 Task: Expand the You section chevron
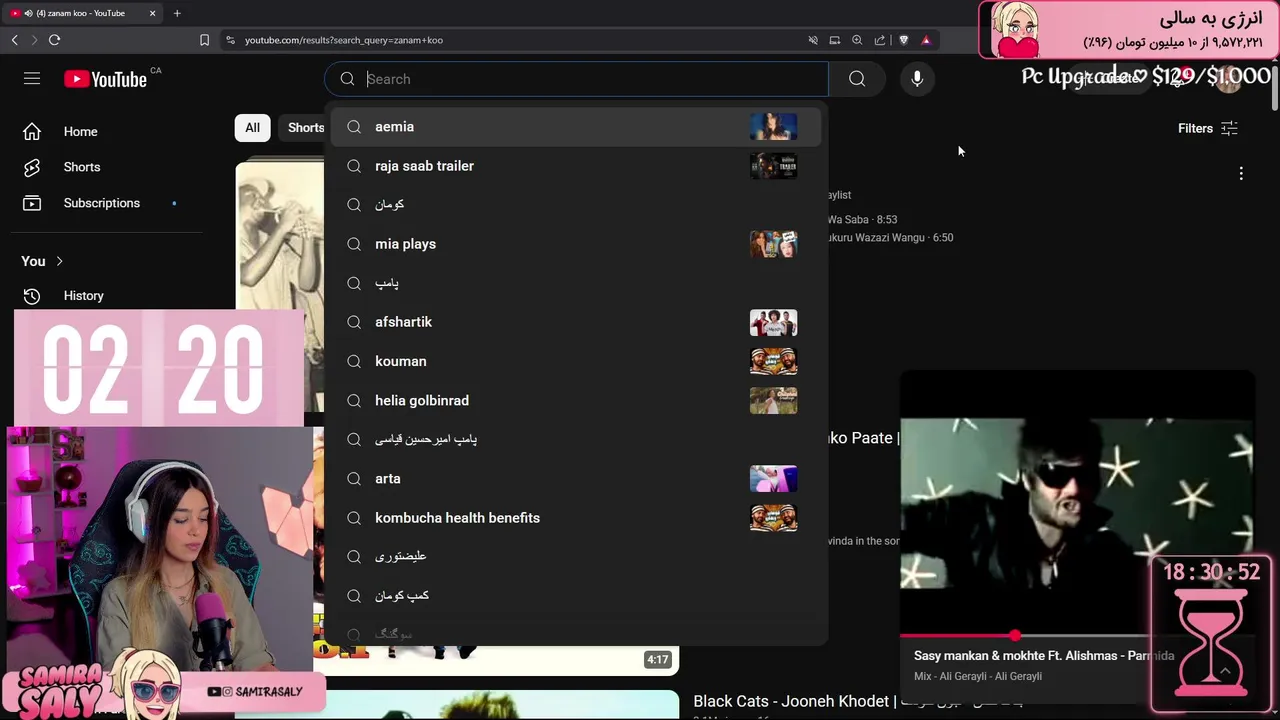point(59,261)
